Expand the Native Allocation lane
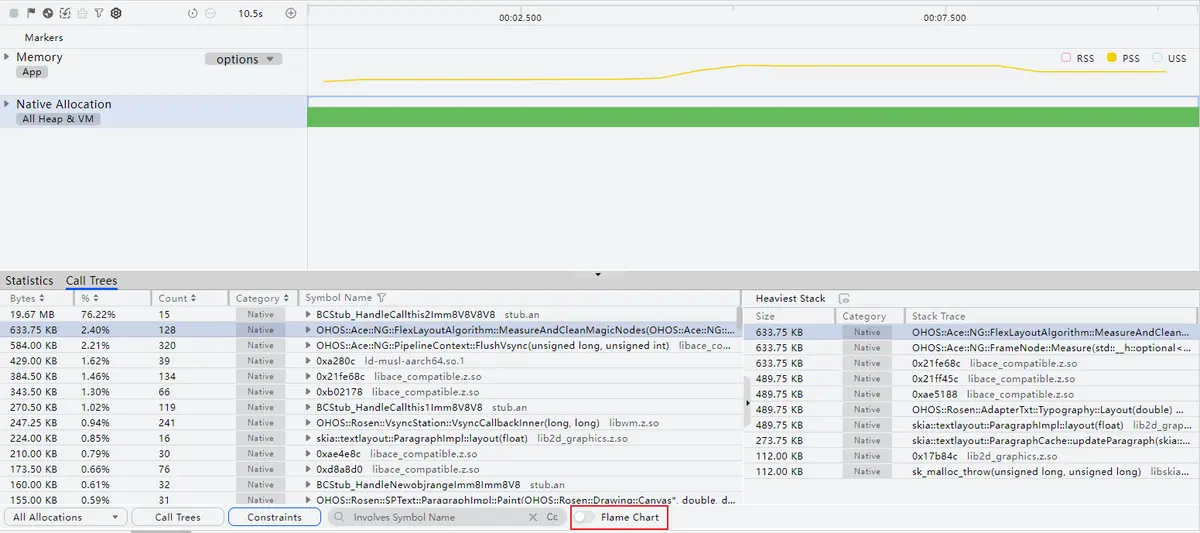Screen dimensions: 1200x533 (x=7, y=104)
